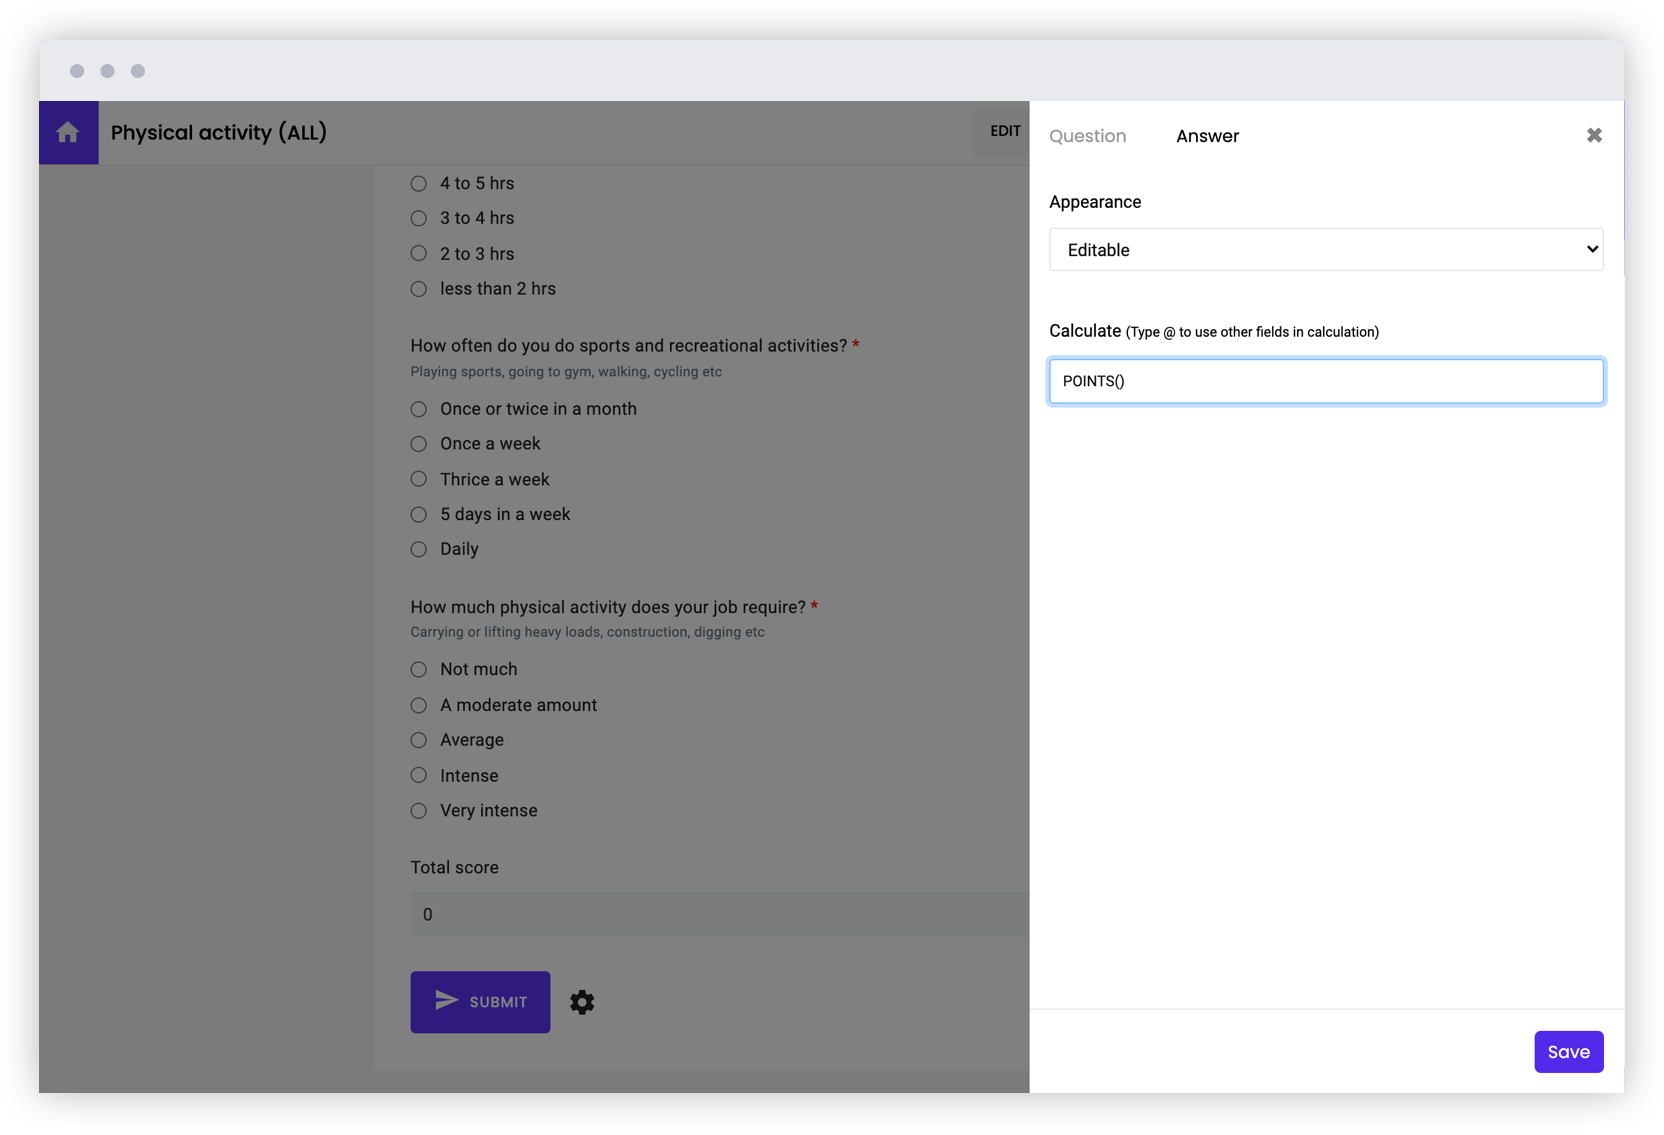Click the home icon in the top bar
Screen dimensions: 1664x1135
[x=68, y=132]
